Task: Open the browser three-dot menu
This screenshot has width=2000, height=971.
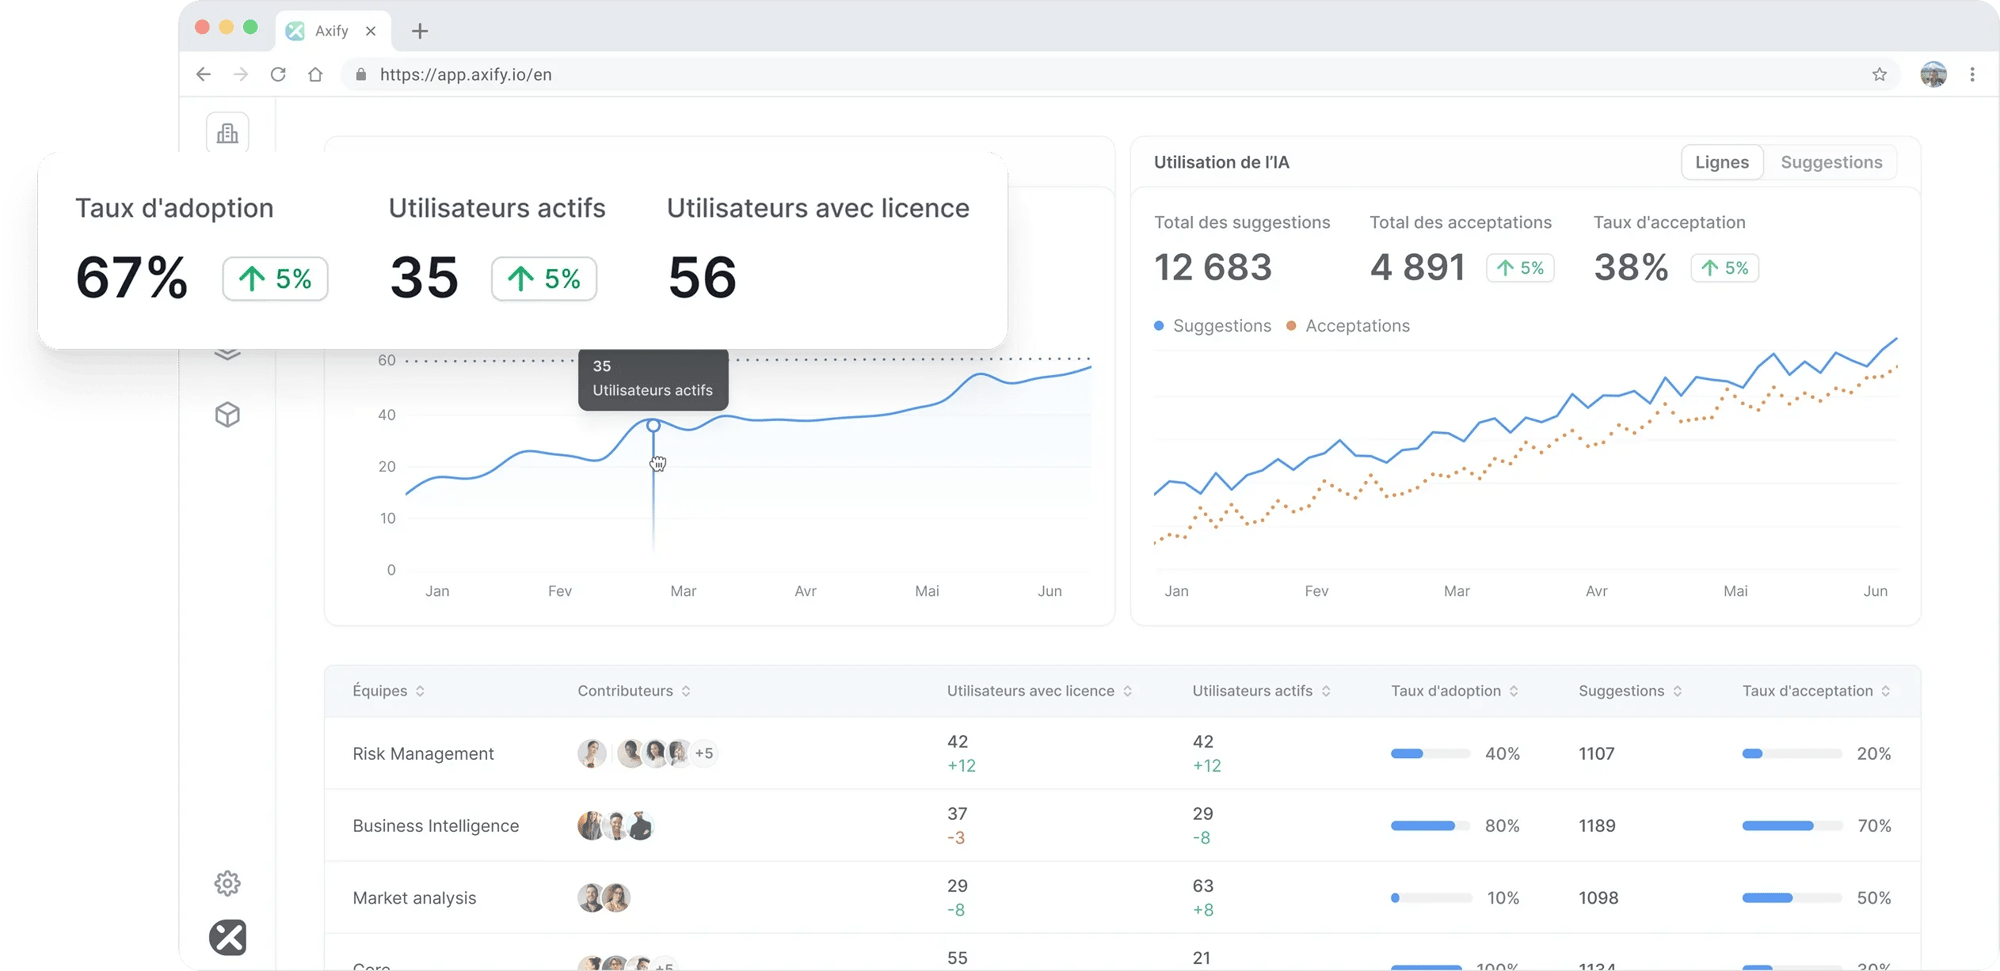Action: [x=1972, y=74]
